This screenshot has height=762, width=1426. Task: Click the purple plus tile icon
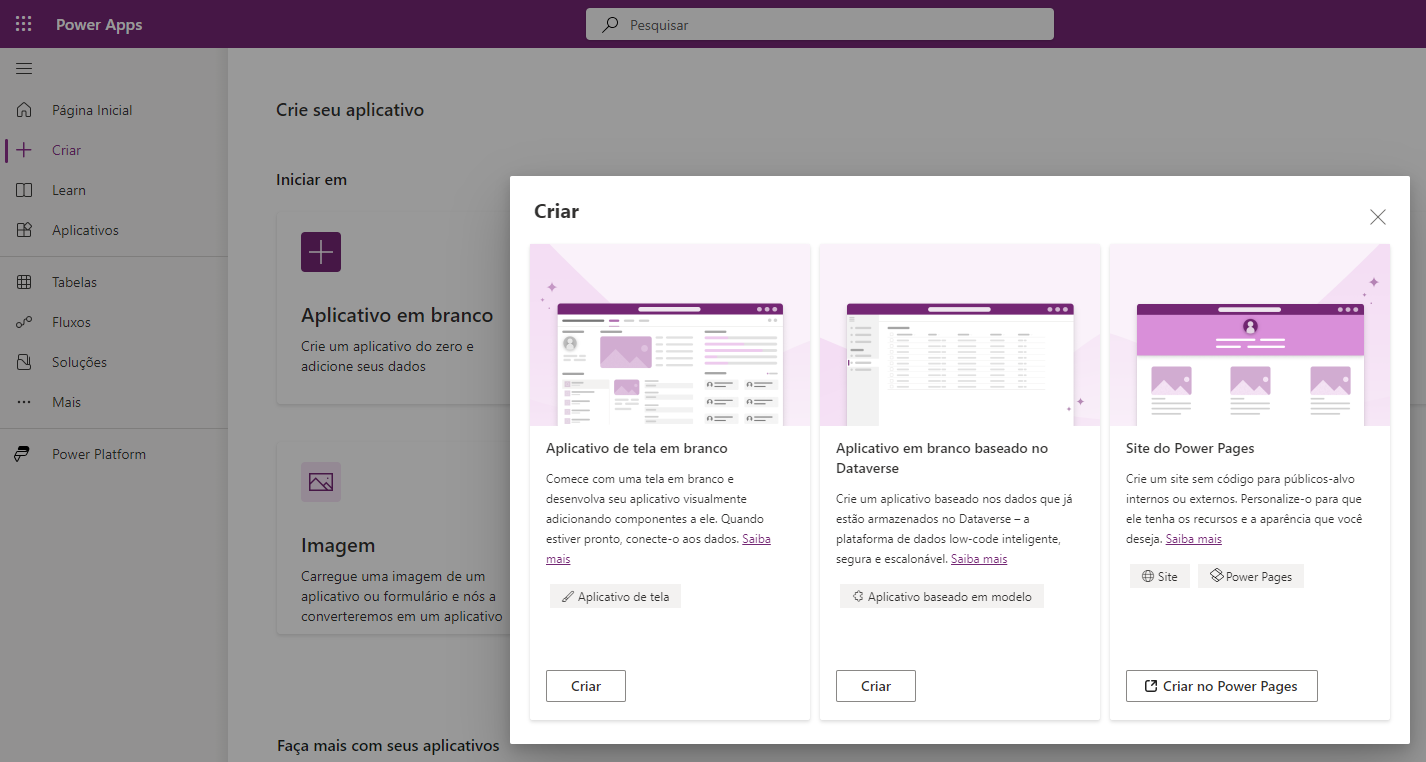tap(321, 252)
